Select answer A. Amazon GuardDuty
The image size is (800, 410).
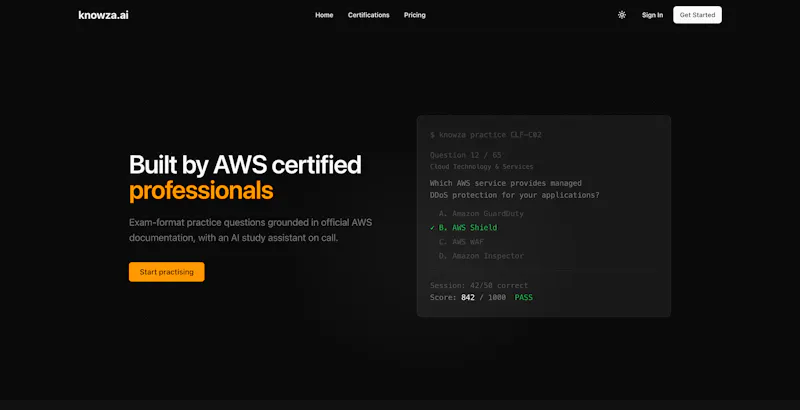(x=481, y=213)
